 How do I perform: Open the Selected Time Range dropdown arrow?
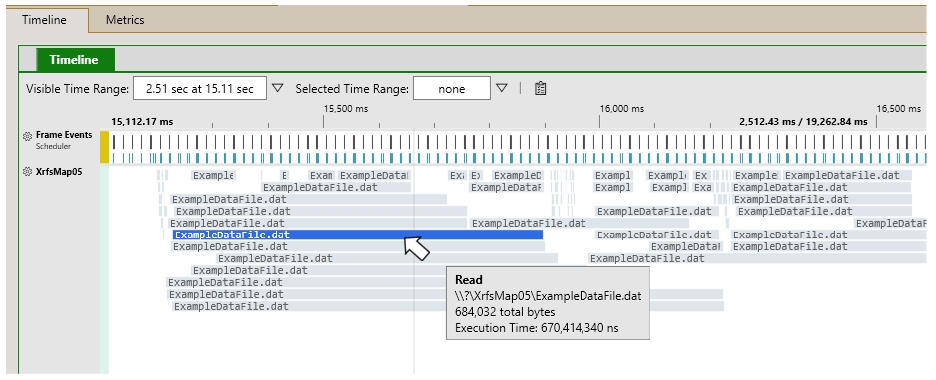coord(501,88)
